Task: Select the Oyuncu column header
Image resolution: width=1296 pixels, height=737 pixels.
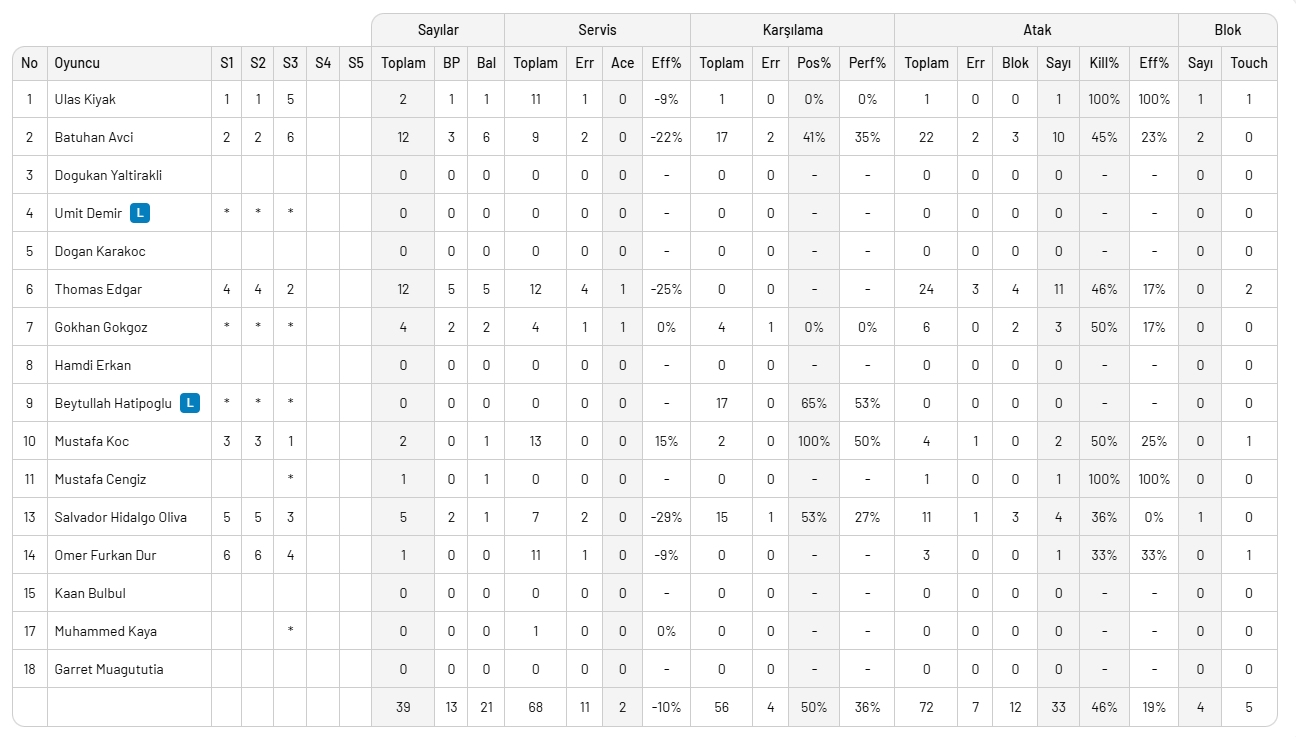Action: point(77,63)
